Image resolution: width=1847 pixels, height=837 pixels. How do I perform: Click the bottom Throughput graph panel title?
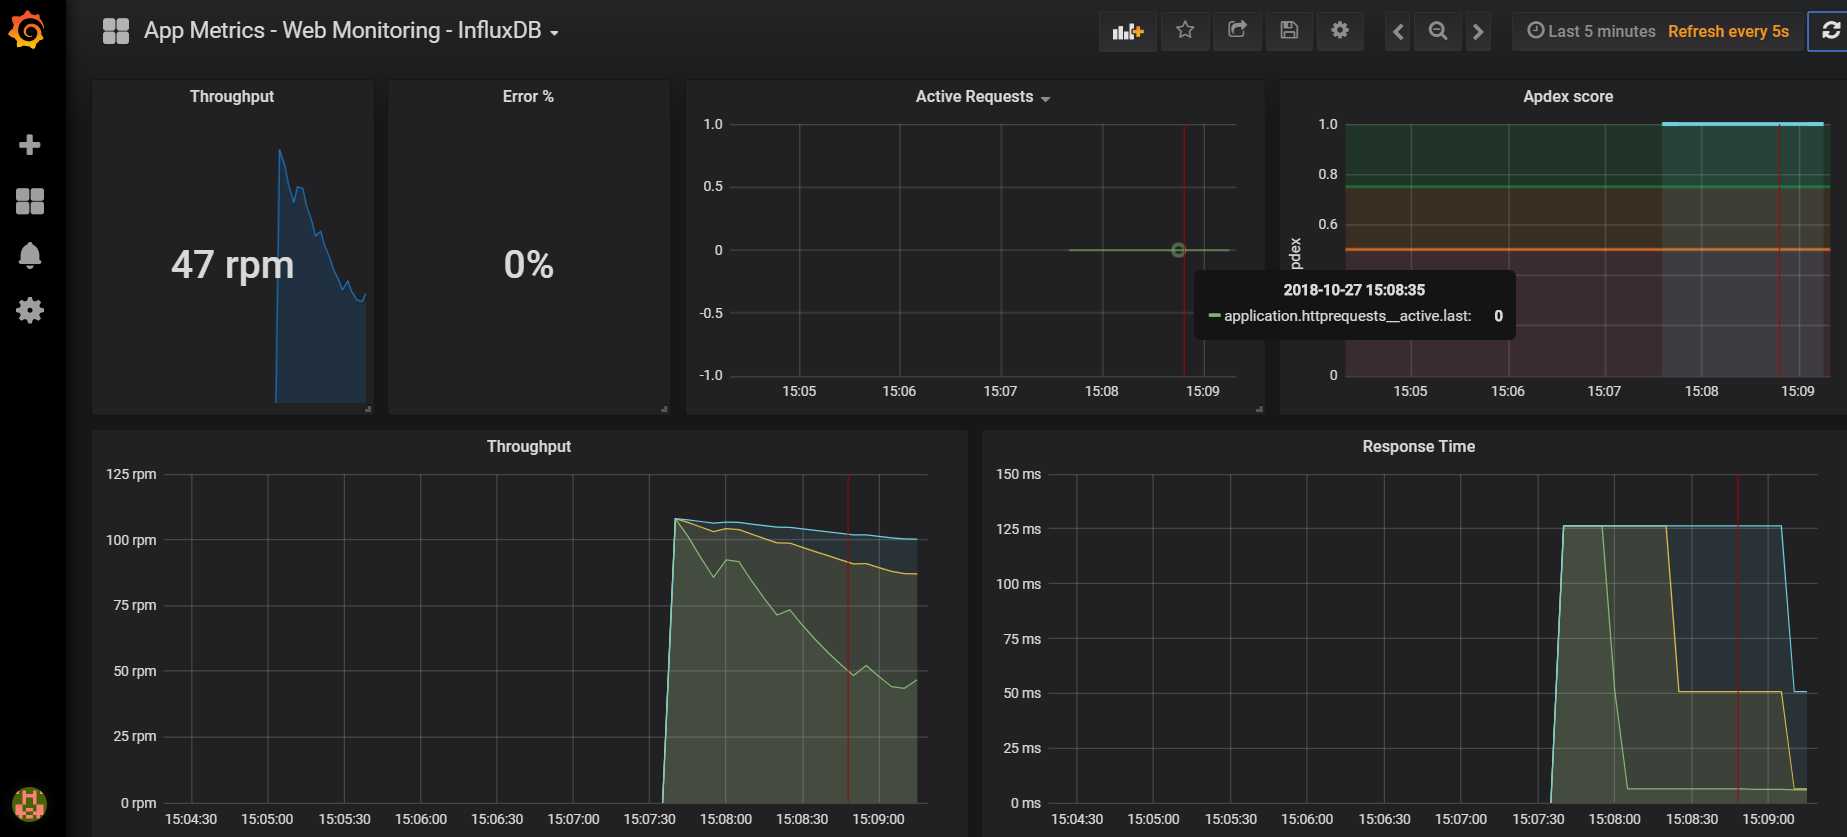coord(529,446)
